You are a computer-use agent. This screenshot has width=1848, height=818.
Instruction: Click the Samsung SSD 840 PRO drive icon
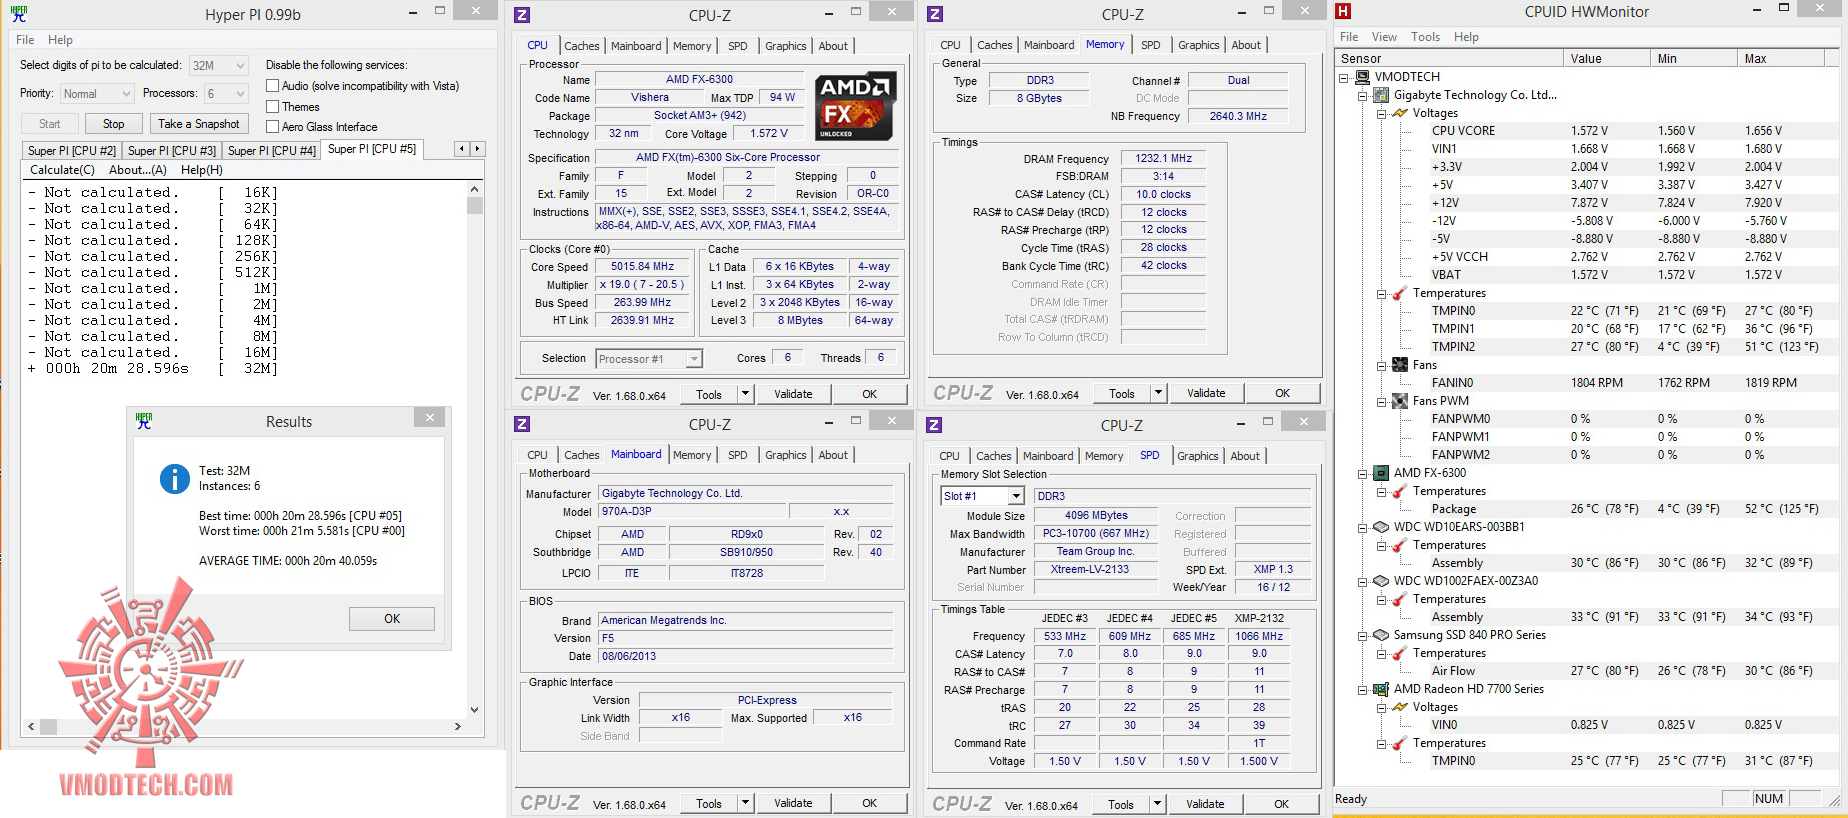tap(1381, 635)
